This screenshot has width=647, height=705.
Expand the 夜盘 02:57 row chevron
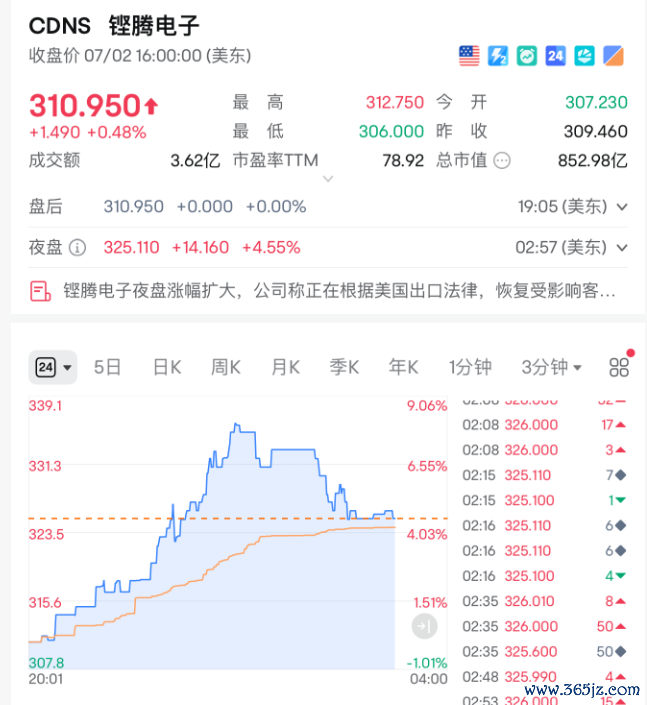622,248
